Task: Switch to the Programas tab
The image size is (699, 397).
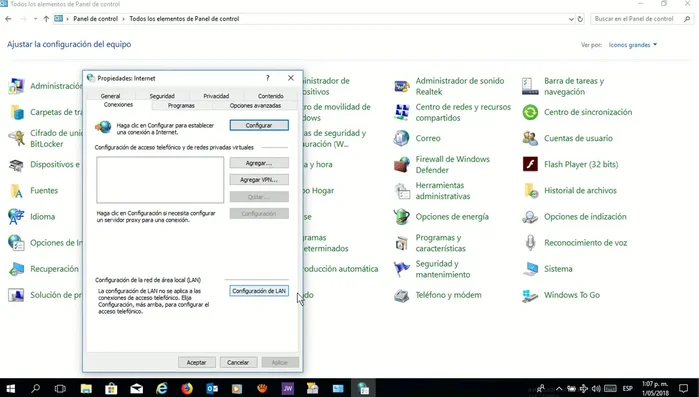Action: coord(181,106)
